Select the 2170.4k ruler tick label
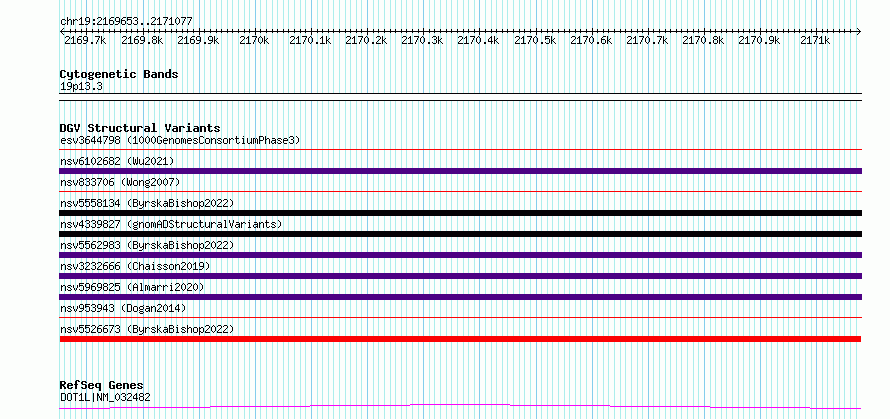This screenshot has width=890, height=419. (x=479, y=40)
